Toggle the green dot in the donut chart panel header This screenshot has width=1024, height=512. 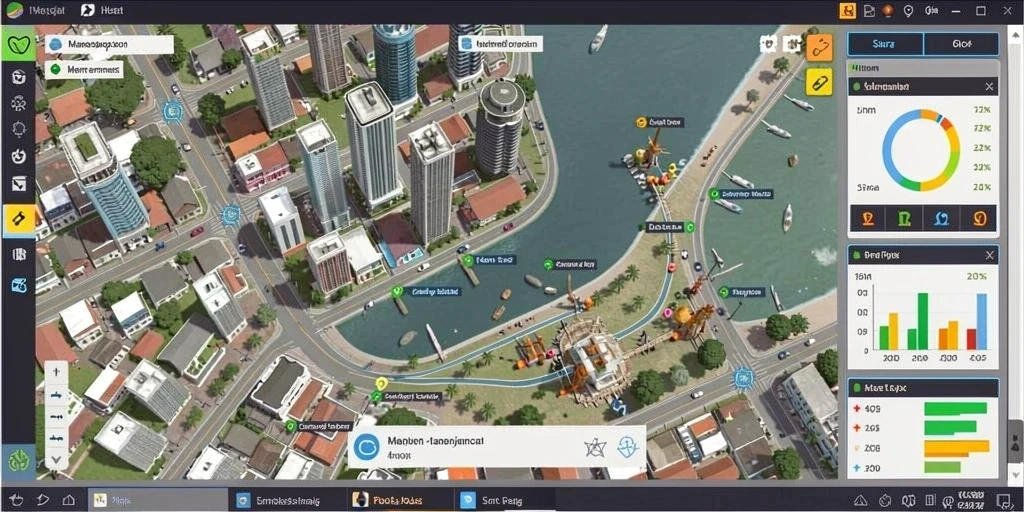pos(856,86)
